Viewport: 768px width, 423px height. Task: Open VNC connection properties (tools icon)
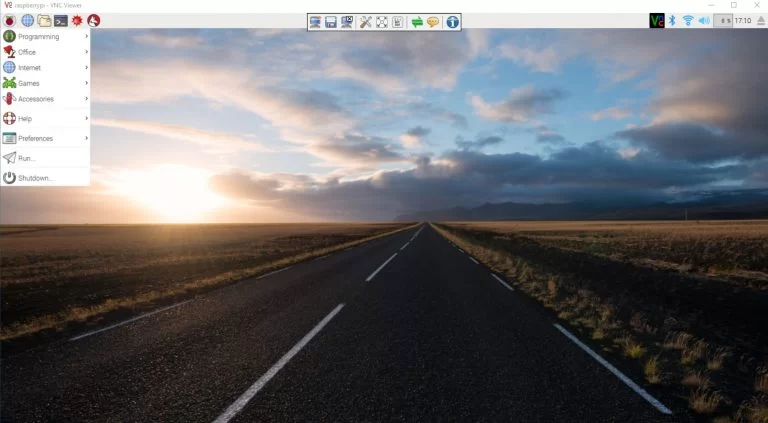[x=365, y=21]
